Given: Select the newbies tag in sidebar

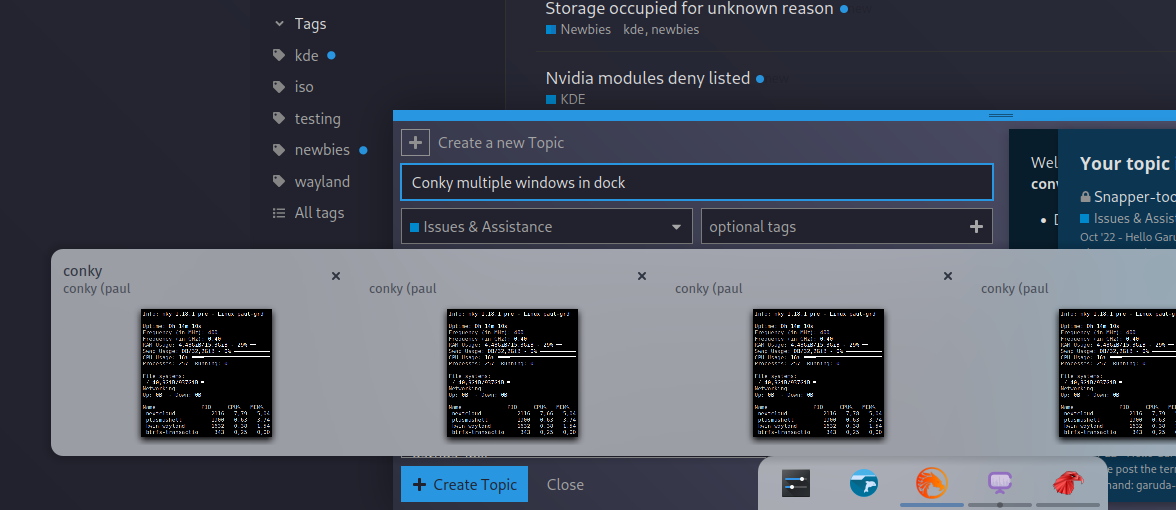Looking at the screenshot, I should [x=322, y=150].
